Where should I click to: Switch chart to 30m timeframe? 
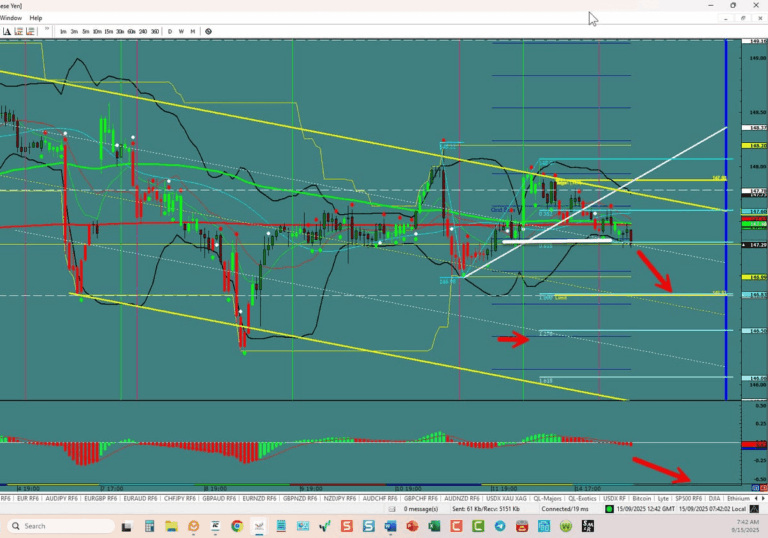pyautogui.click(x=120, y=31)
